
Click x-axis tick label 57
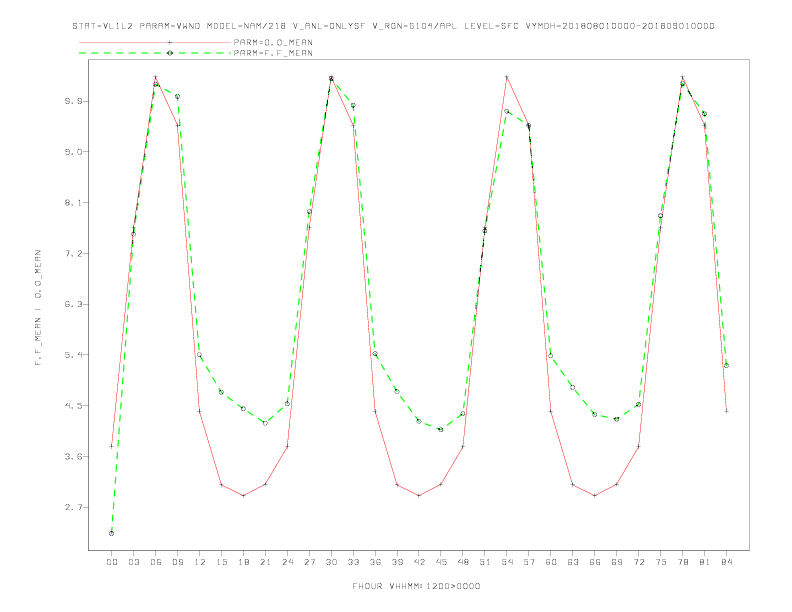(x=529, y=562)
